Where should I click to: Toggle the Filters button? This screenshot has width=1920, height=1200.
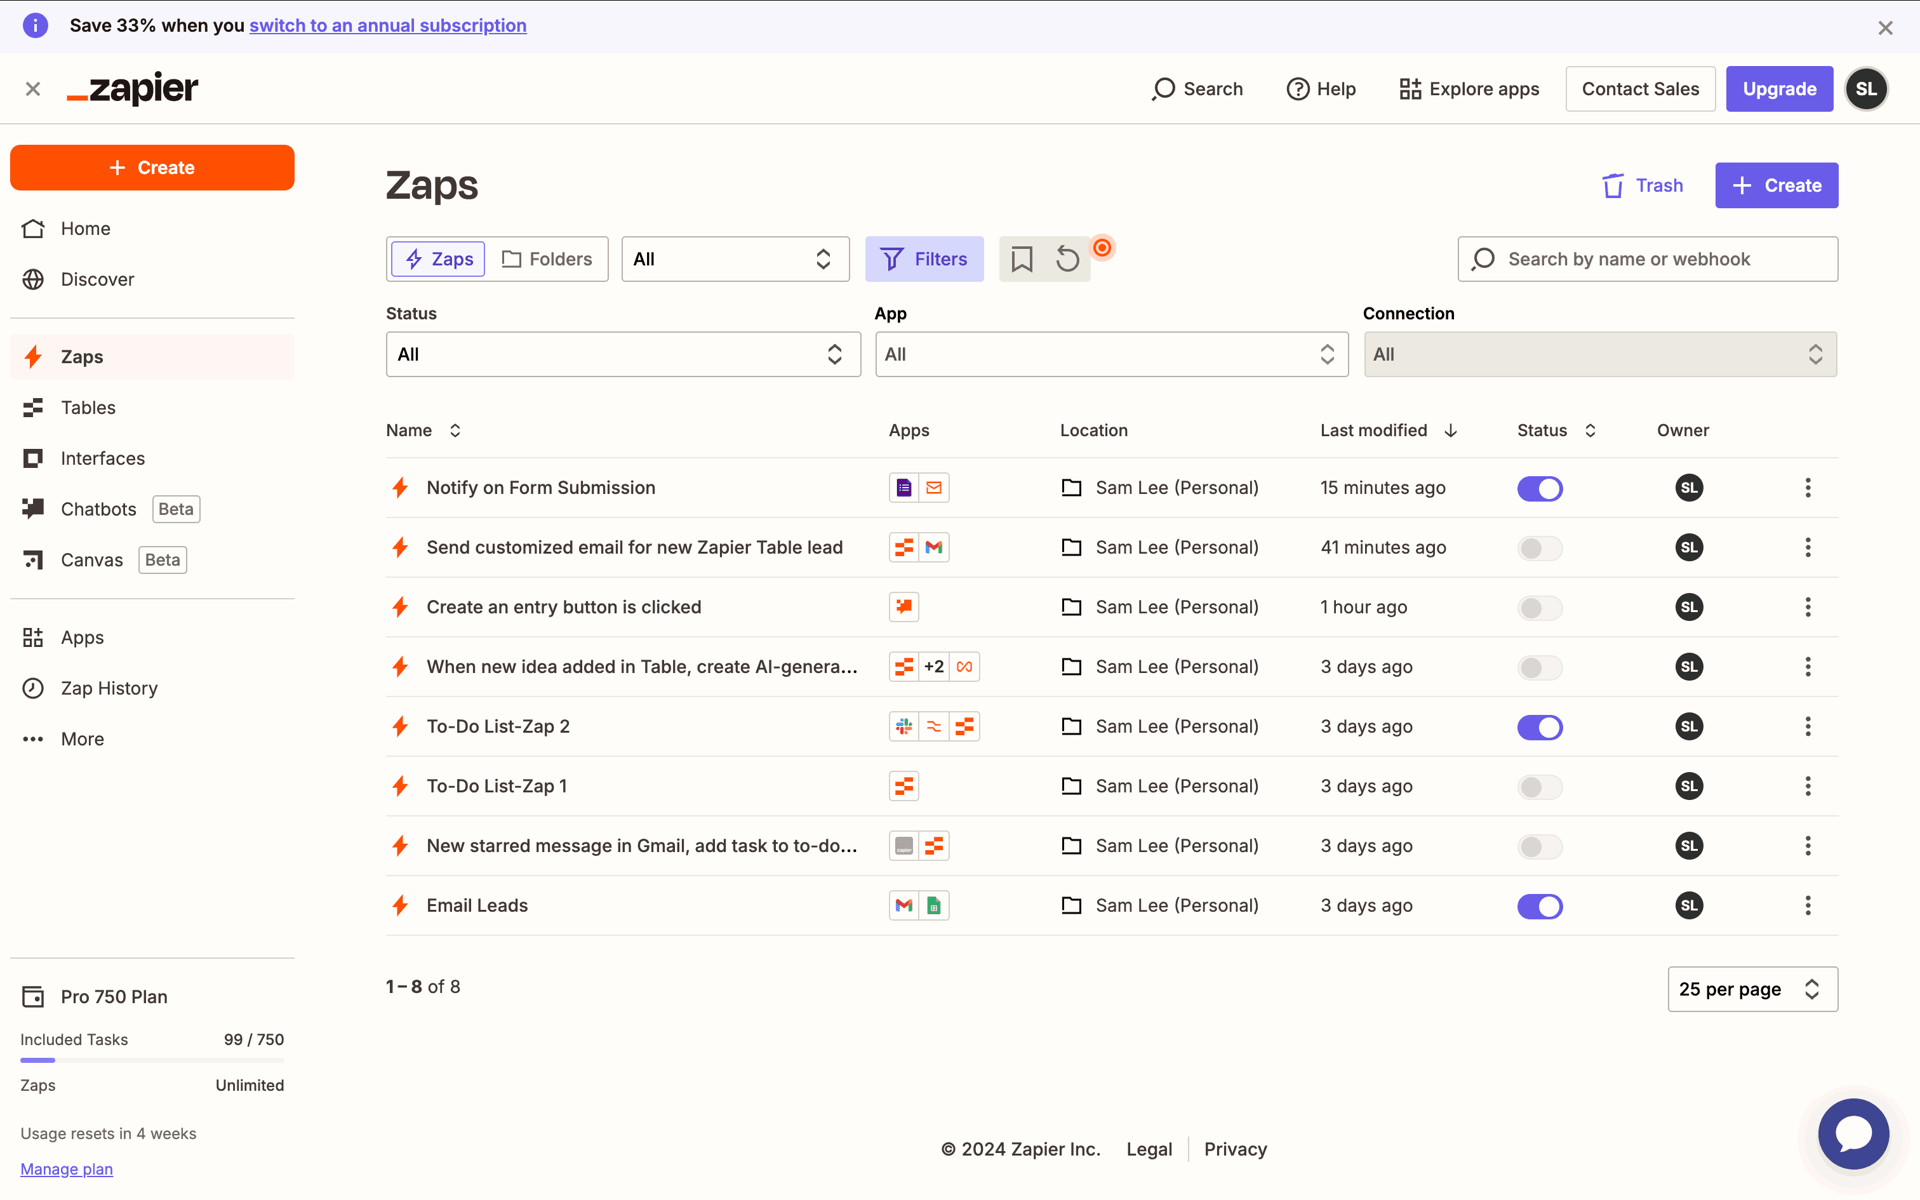click(x=924, y=259)
